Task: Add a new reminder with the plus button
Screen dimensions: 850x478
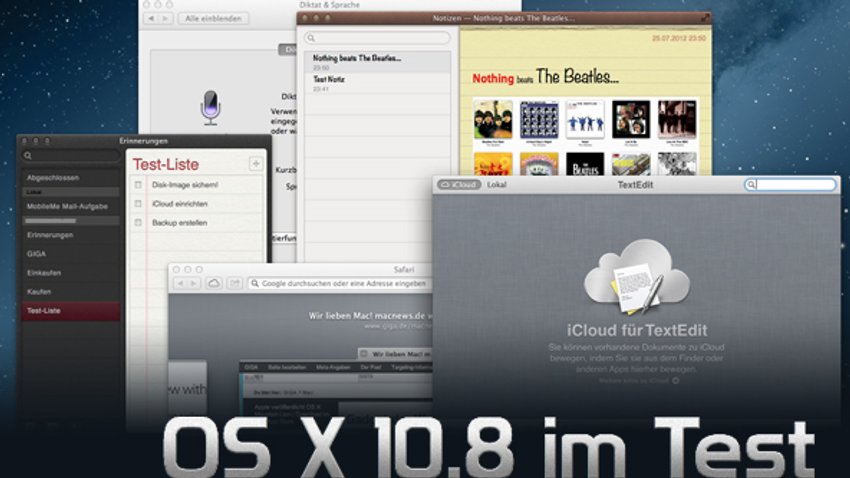Action: [x=256, y=164]
